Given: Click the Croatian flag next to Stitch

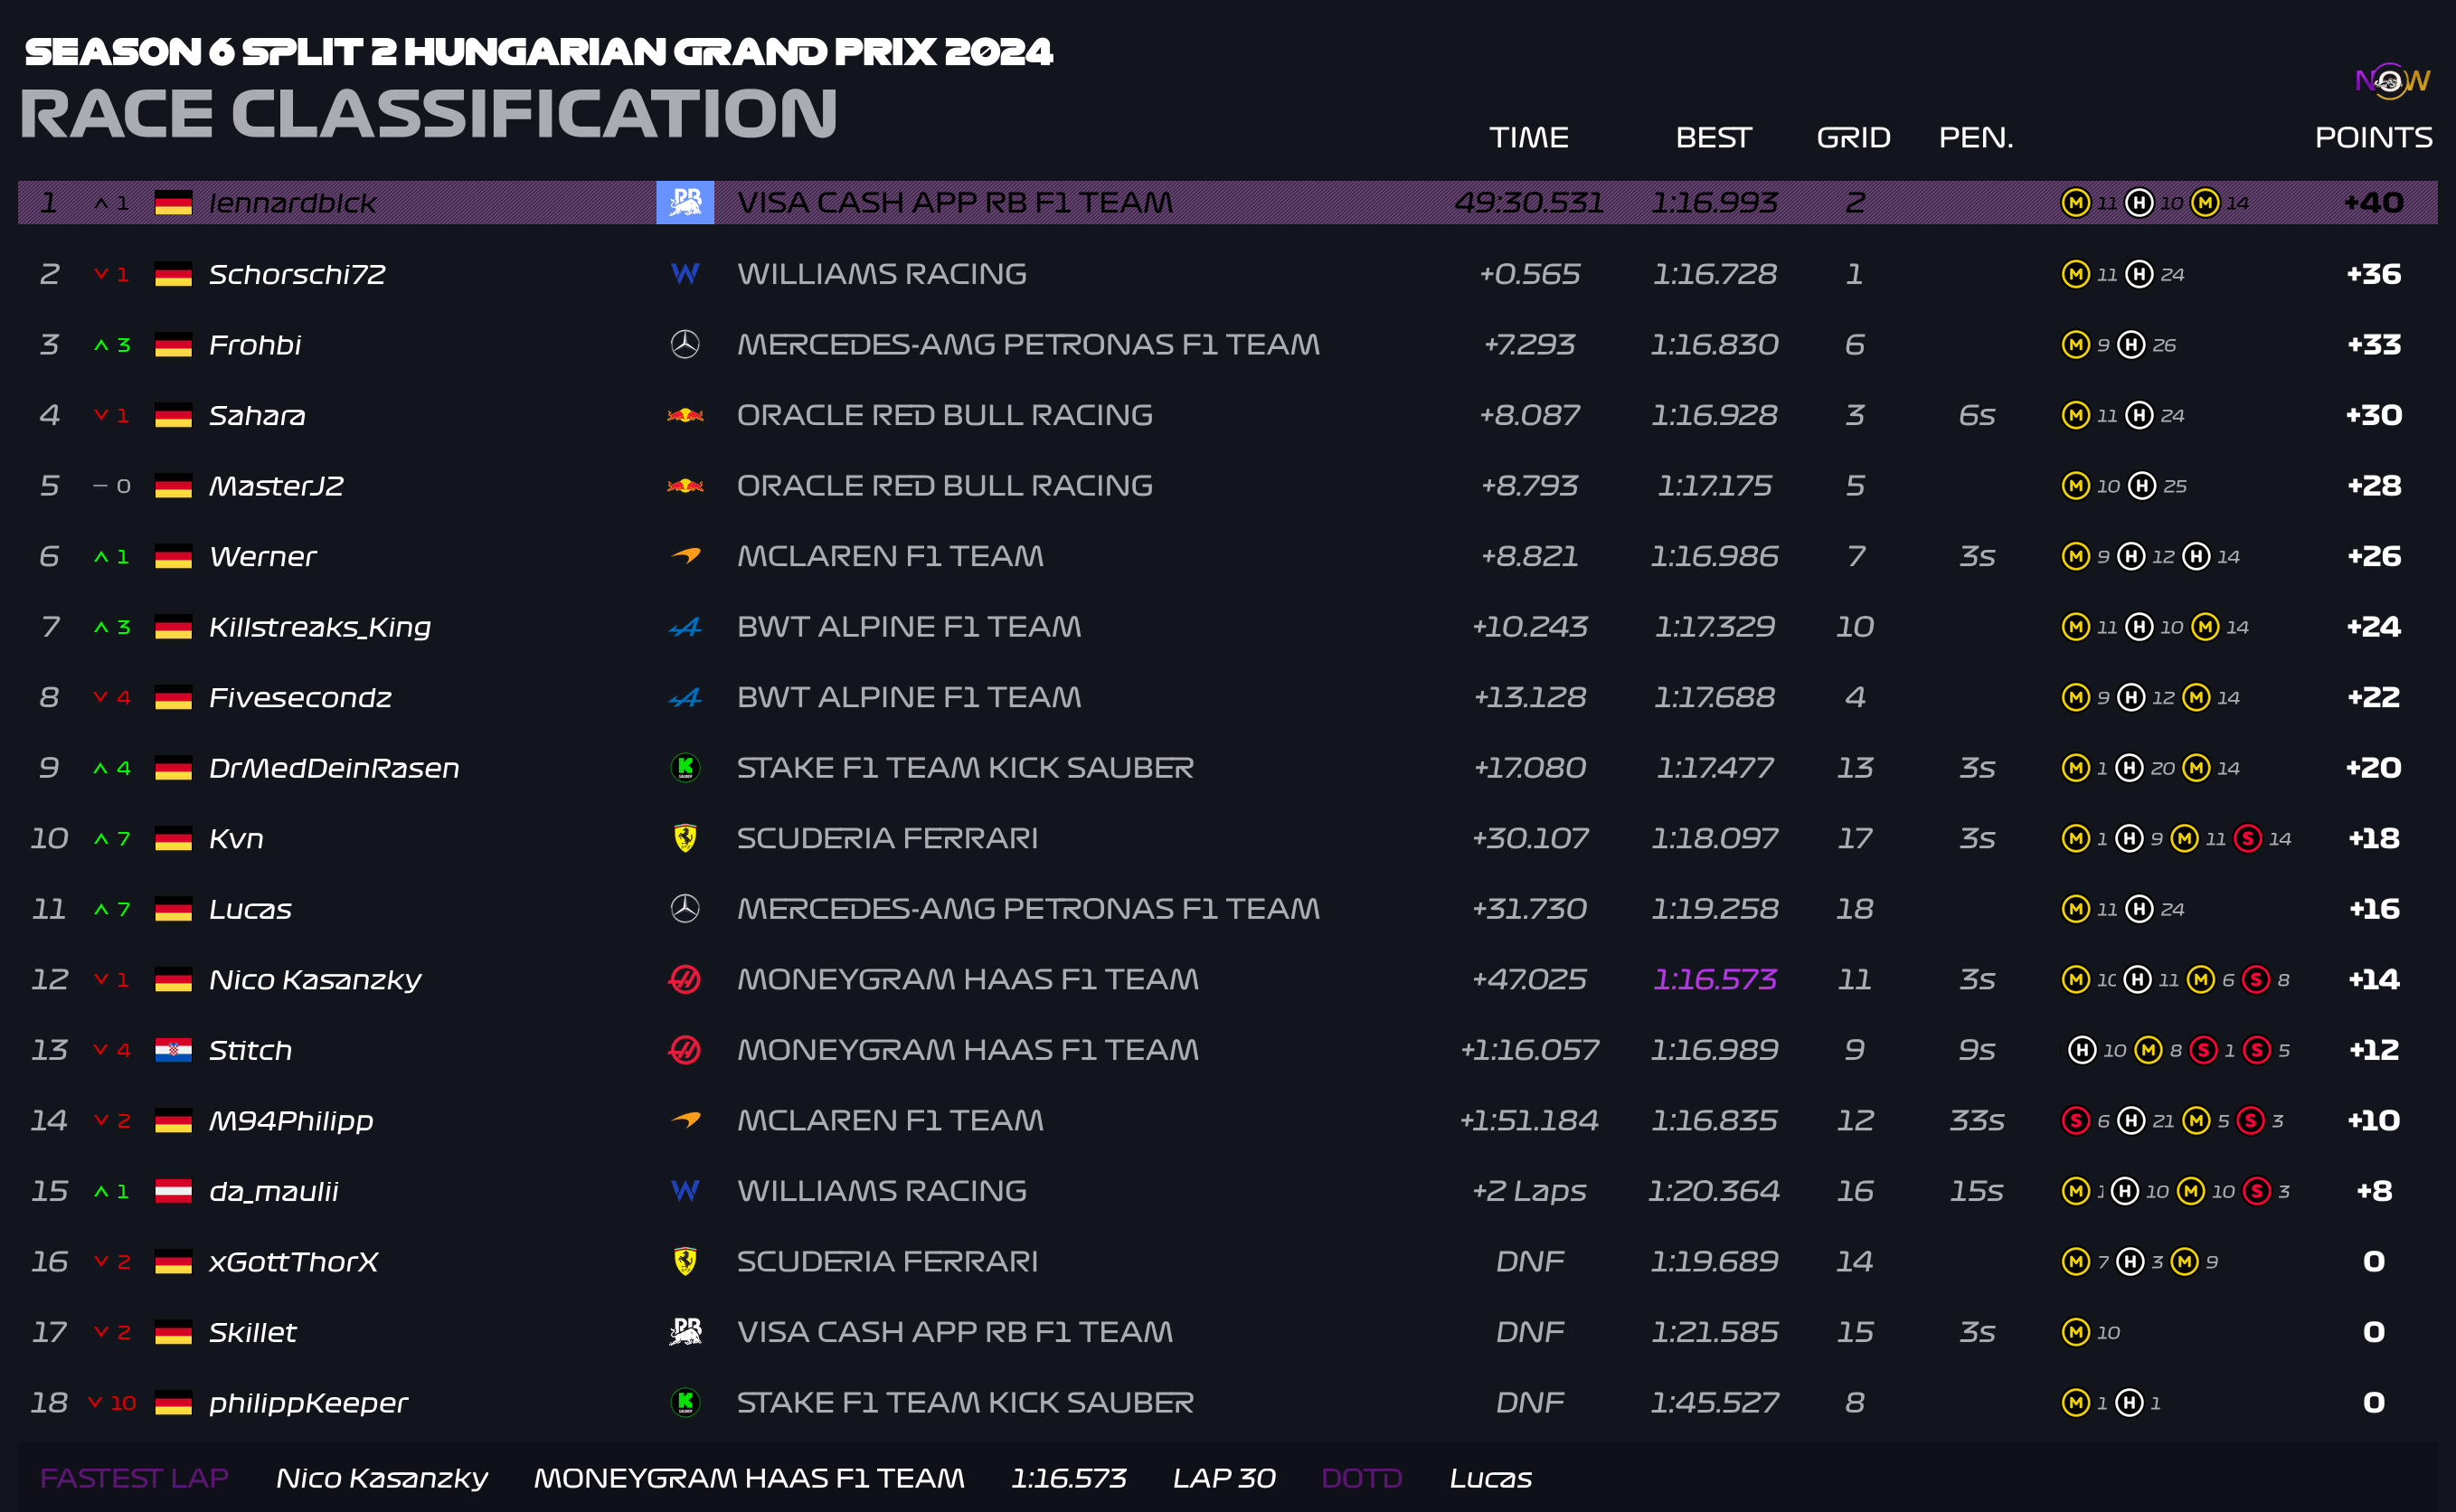Looking at the screenshot, I should tap(173, 1050).
